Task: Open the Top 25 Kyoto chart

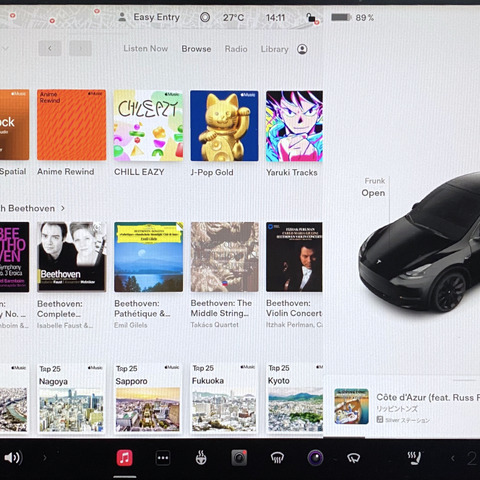Action: point(295,398)
